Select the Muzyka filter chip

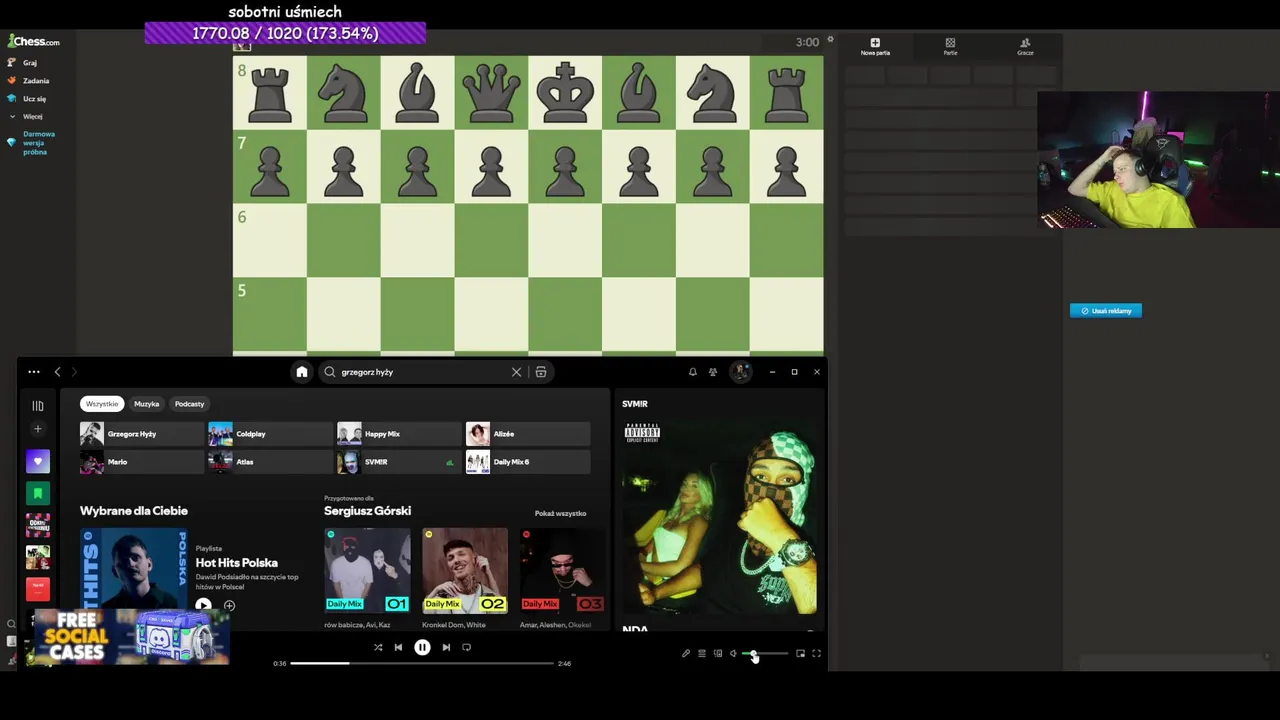[147, 404]
